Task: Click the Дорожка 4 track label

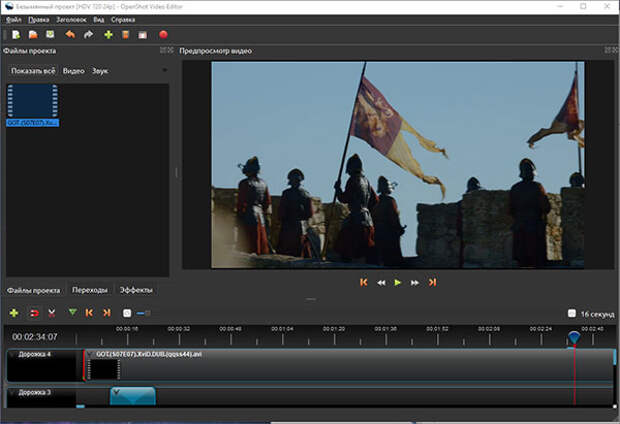Action: point(34,354)
